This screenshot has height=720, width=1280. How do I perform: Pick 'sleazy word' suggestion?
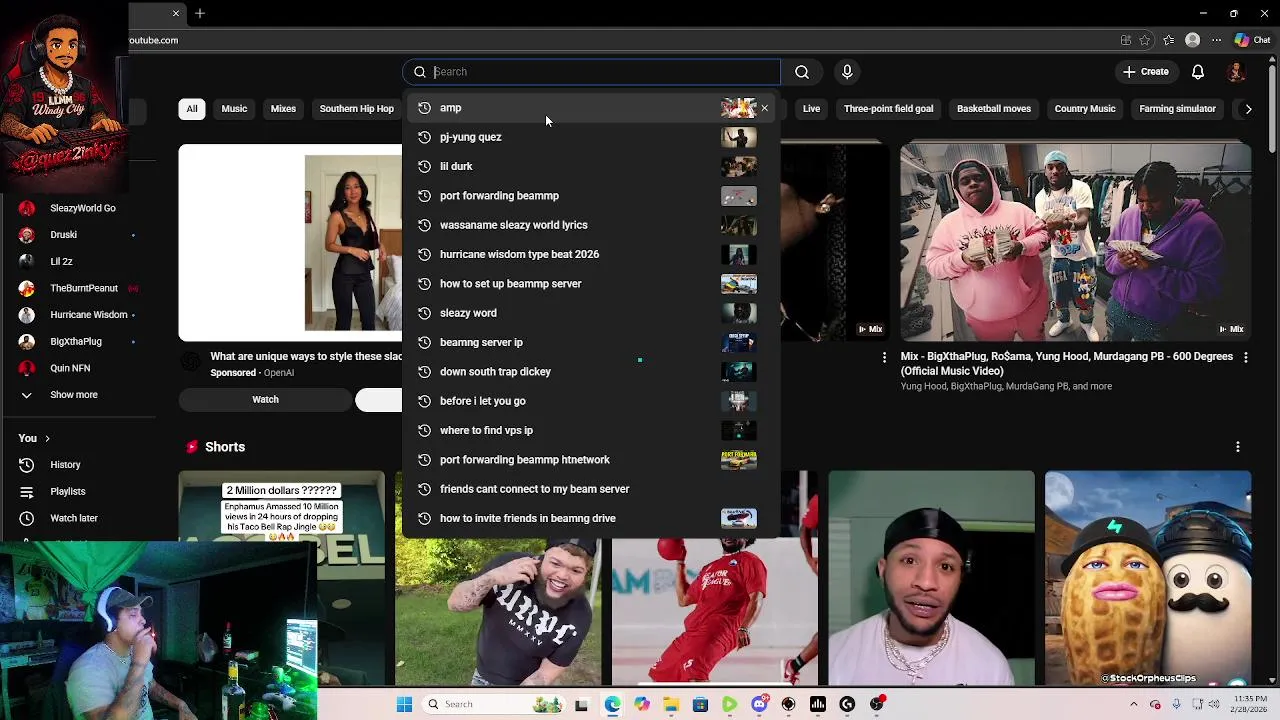(591, 313)
